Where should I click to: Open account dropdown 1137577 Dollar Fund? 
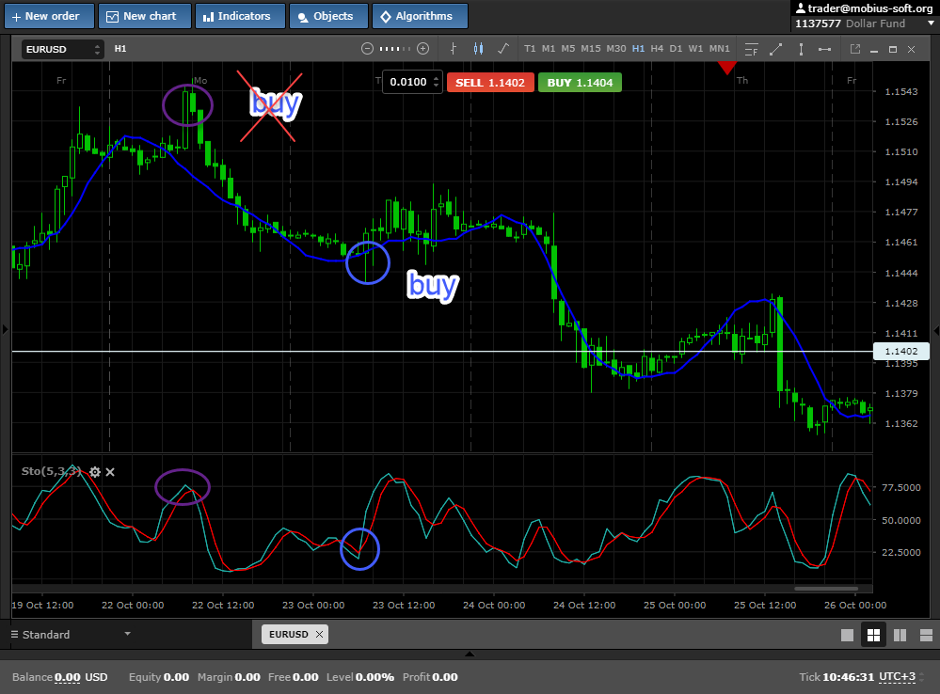pos(864,23)
